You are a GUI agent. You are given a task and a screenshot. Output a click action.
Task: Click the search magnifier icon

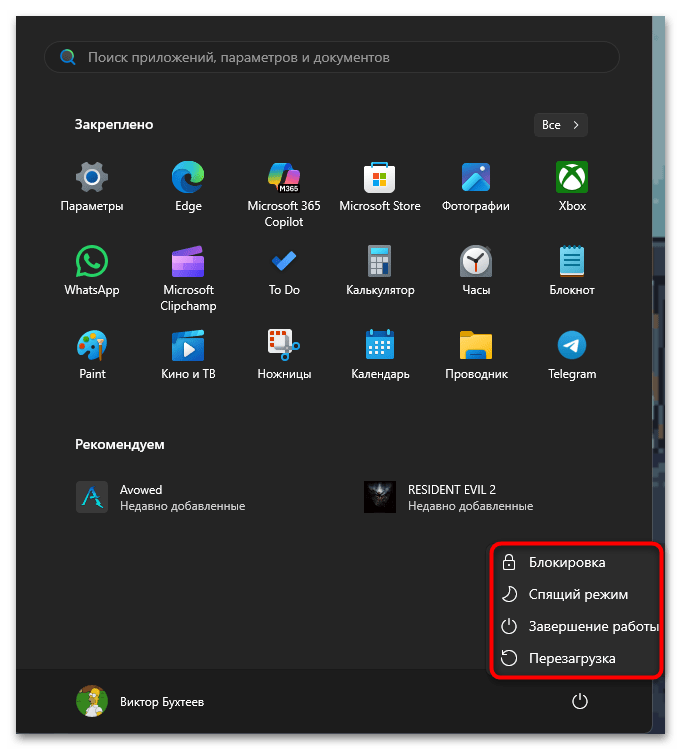67,57
